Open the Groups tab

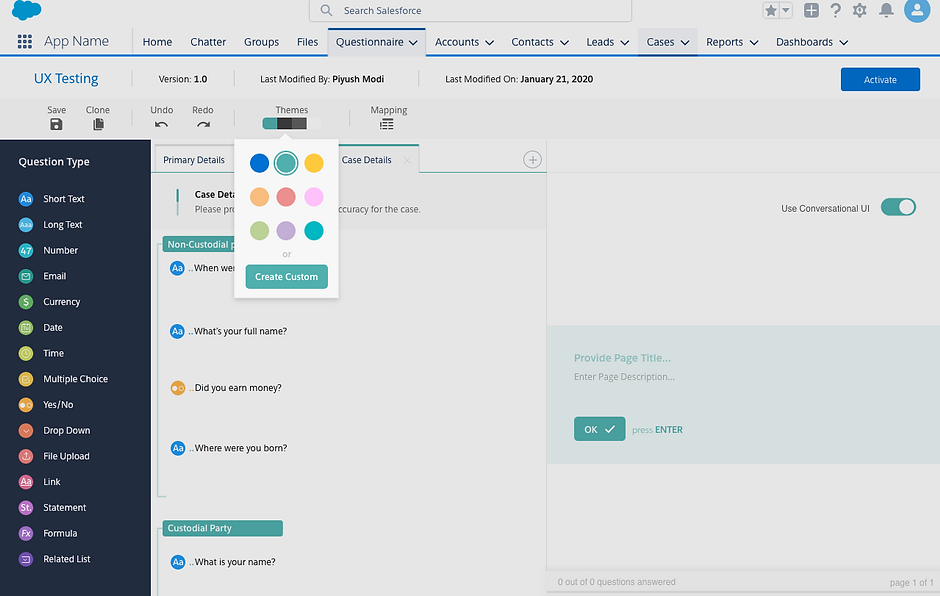[x=261, y=42]
